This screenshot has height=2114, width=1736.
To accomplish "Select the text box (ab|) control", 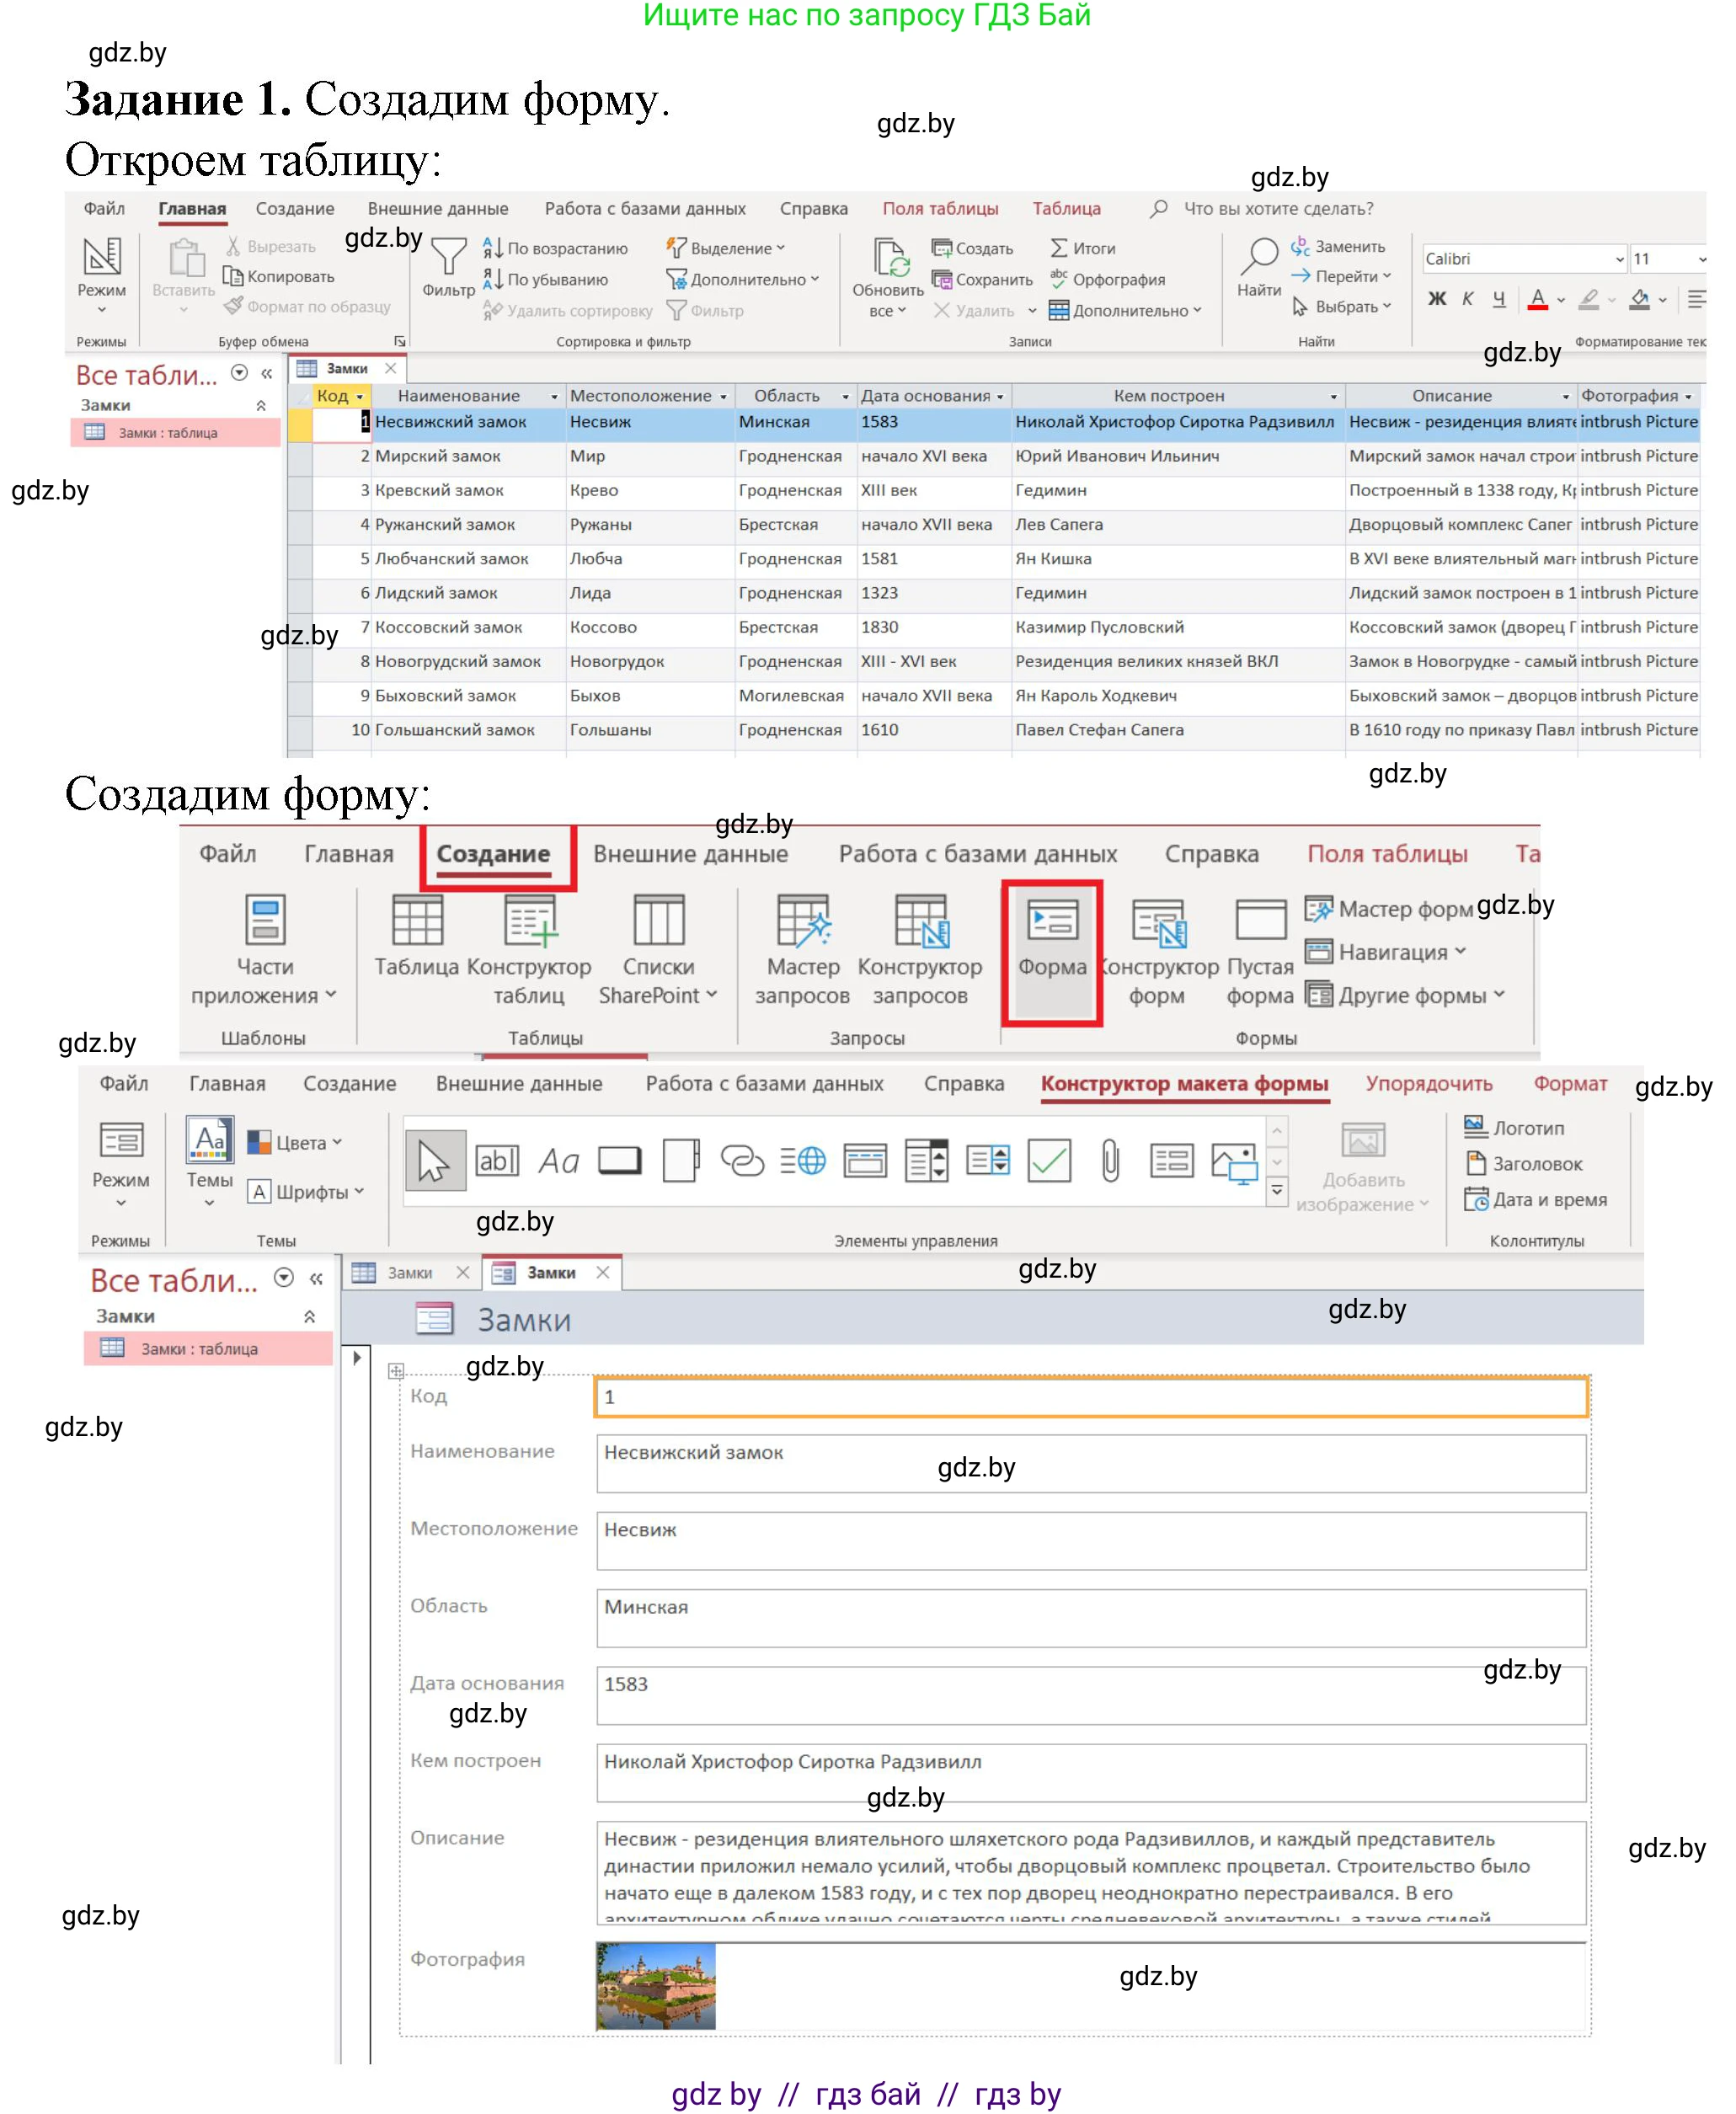I will click(x=497, y=1160).
